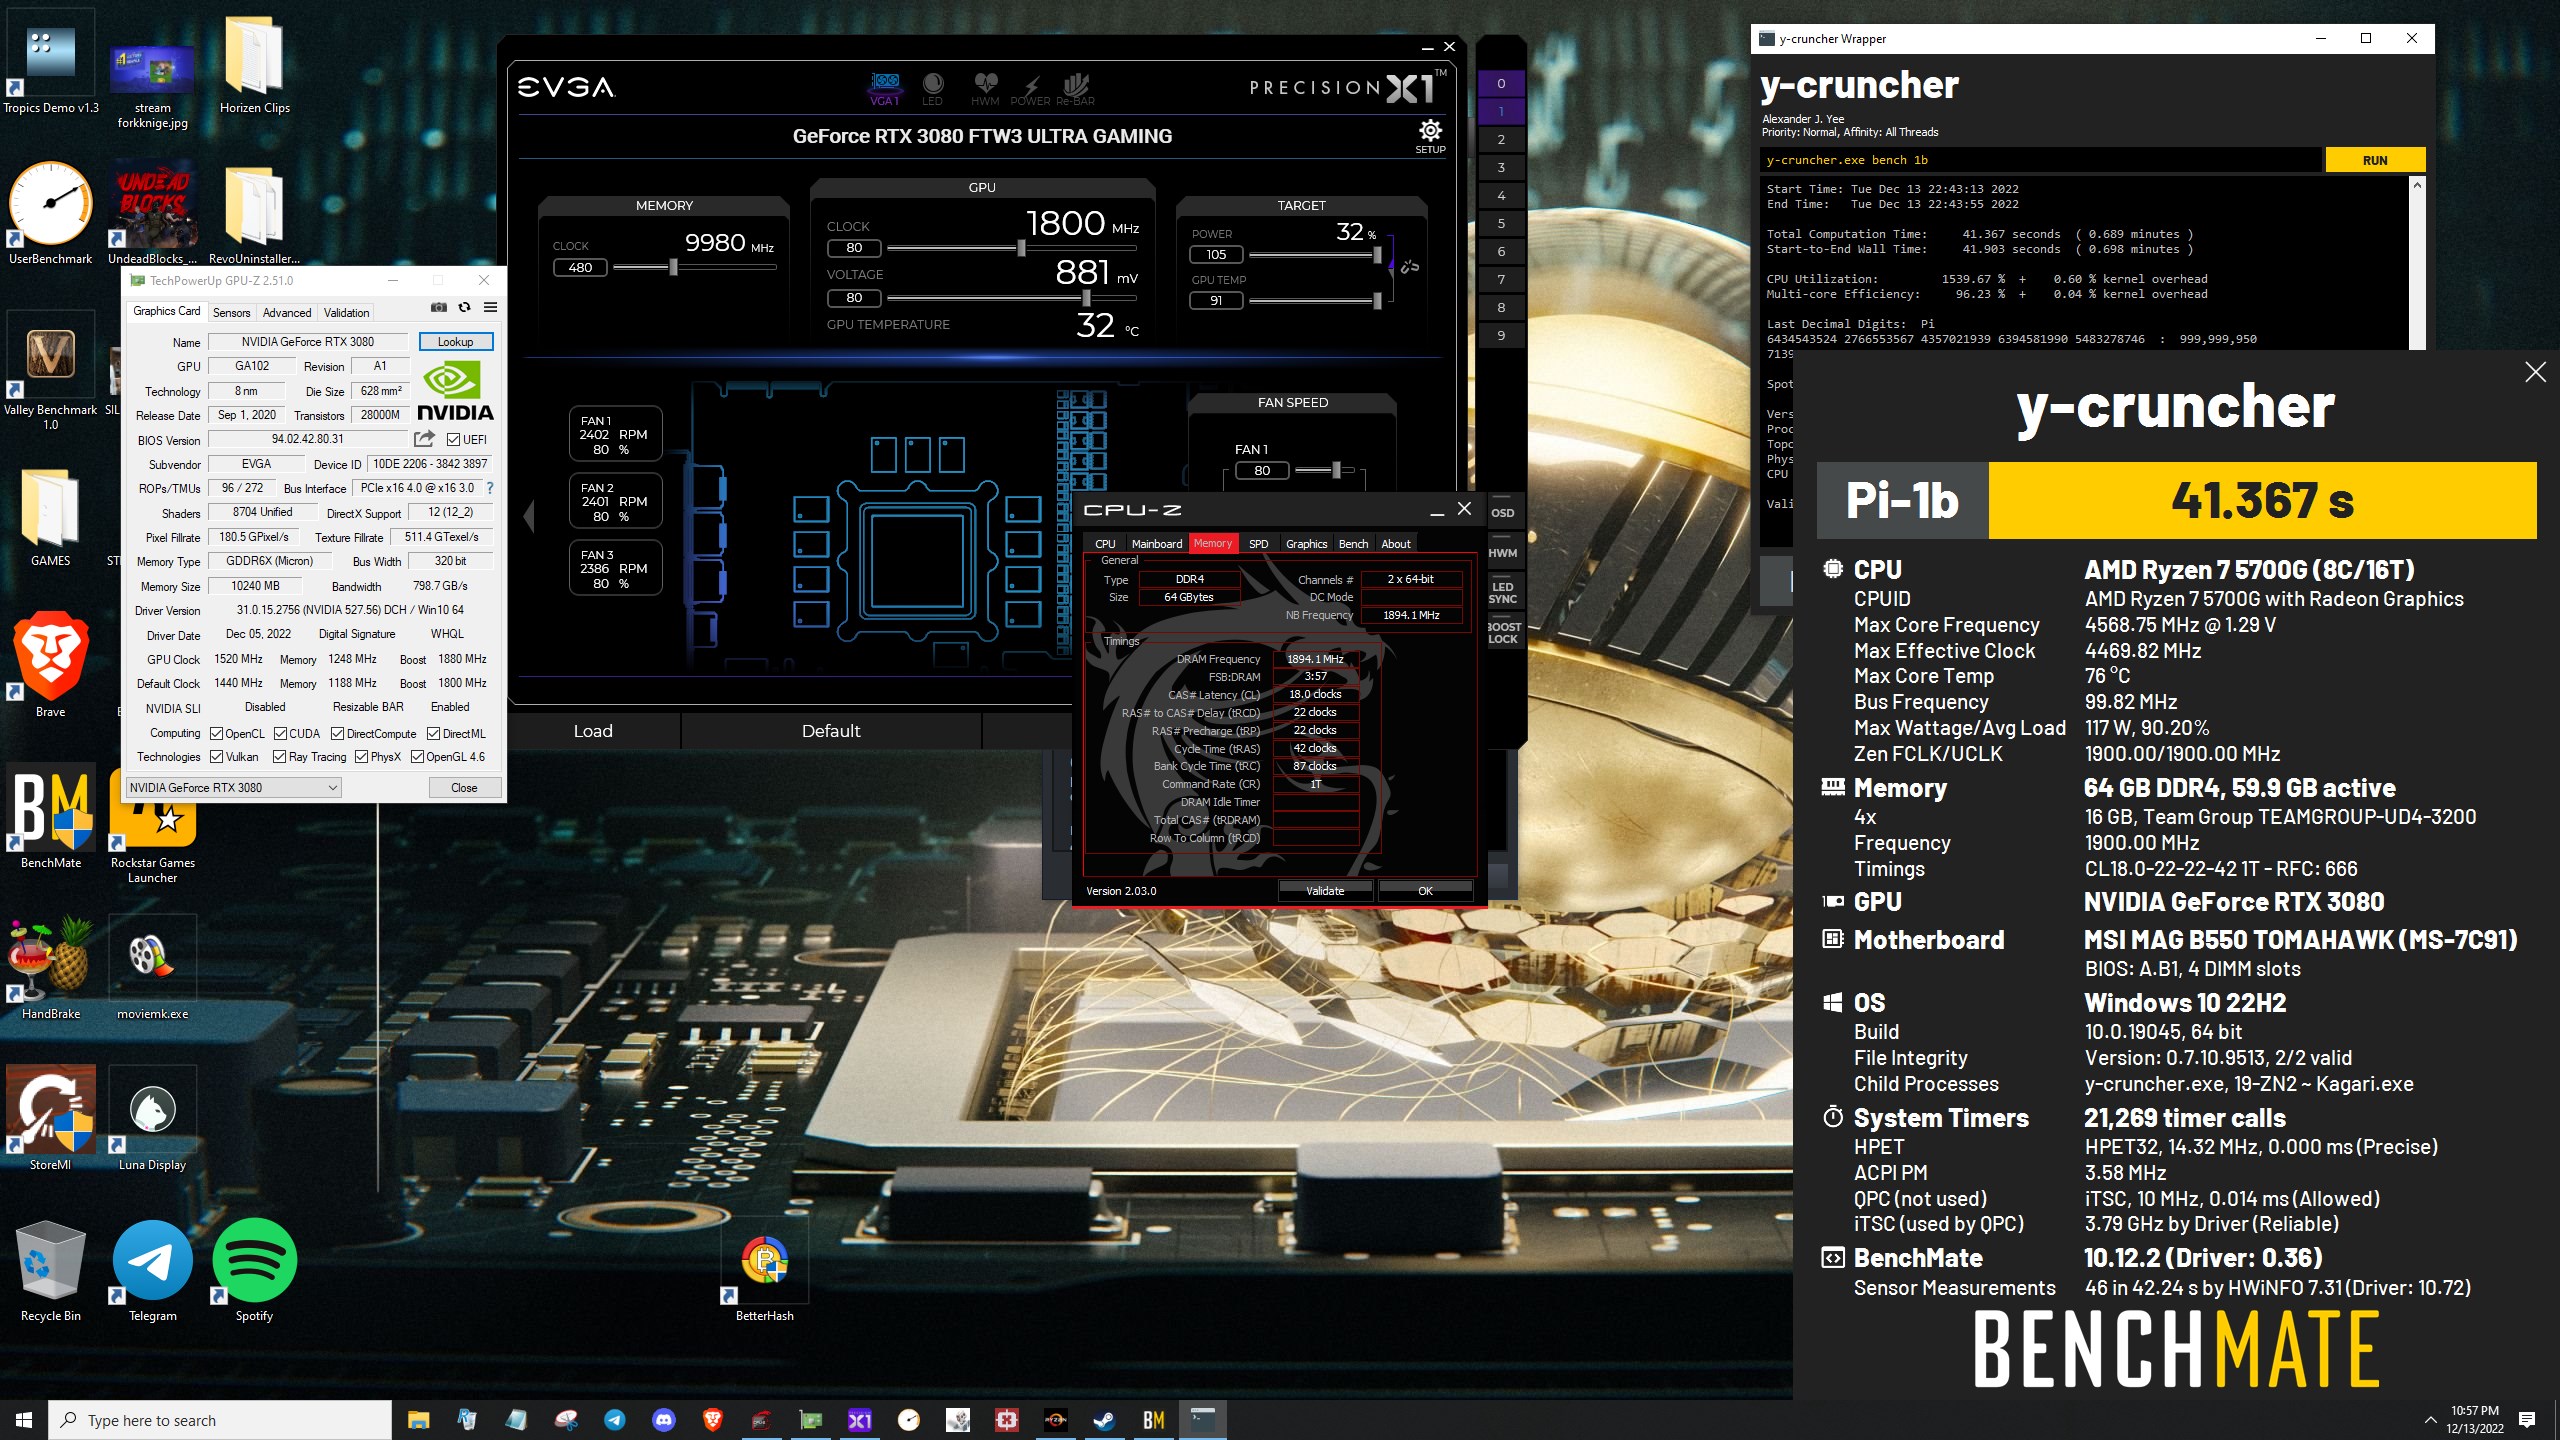Open the HWM icon in Precision X1 header
This screenshot has width=2560, height=1440.
tap(985, 88)
